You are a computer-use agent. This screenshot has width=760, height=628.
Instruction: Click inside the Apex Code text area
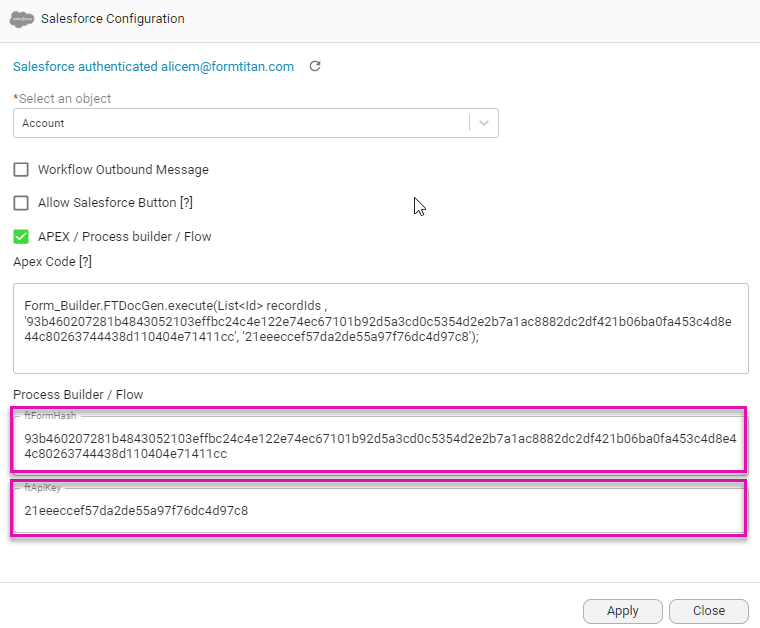tap(380, 328)
